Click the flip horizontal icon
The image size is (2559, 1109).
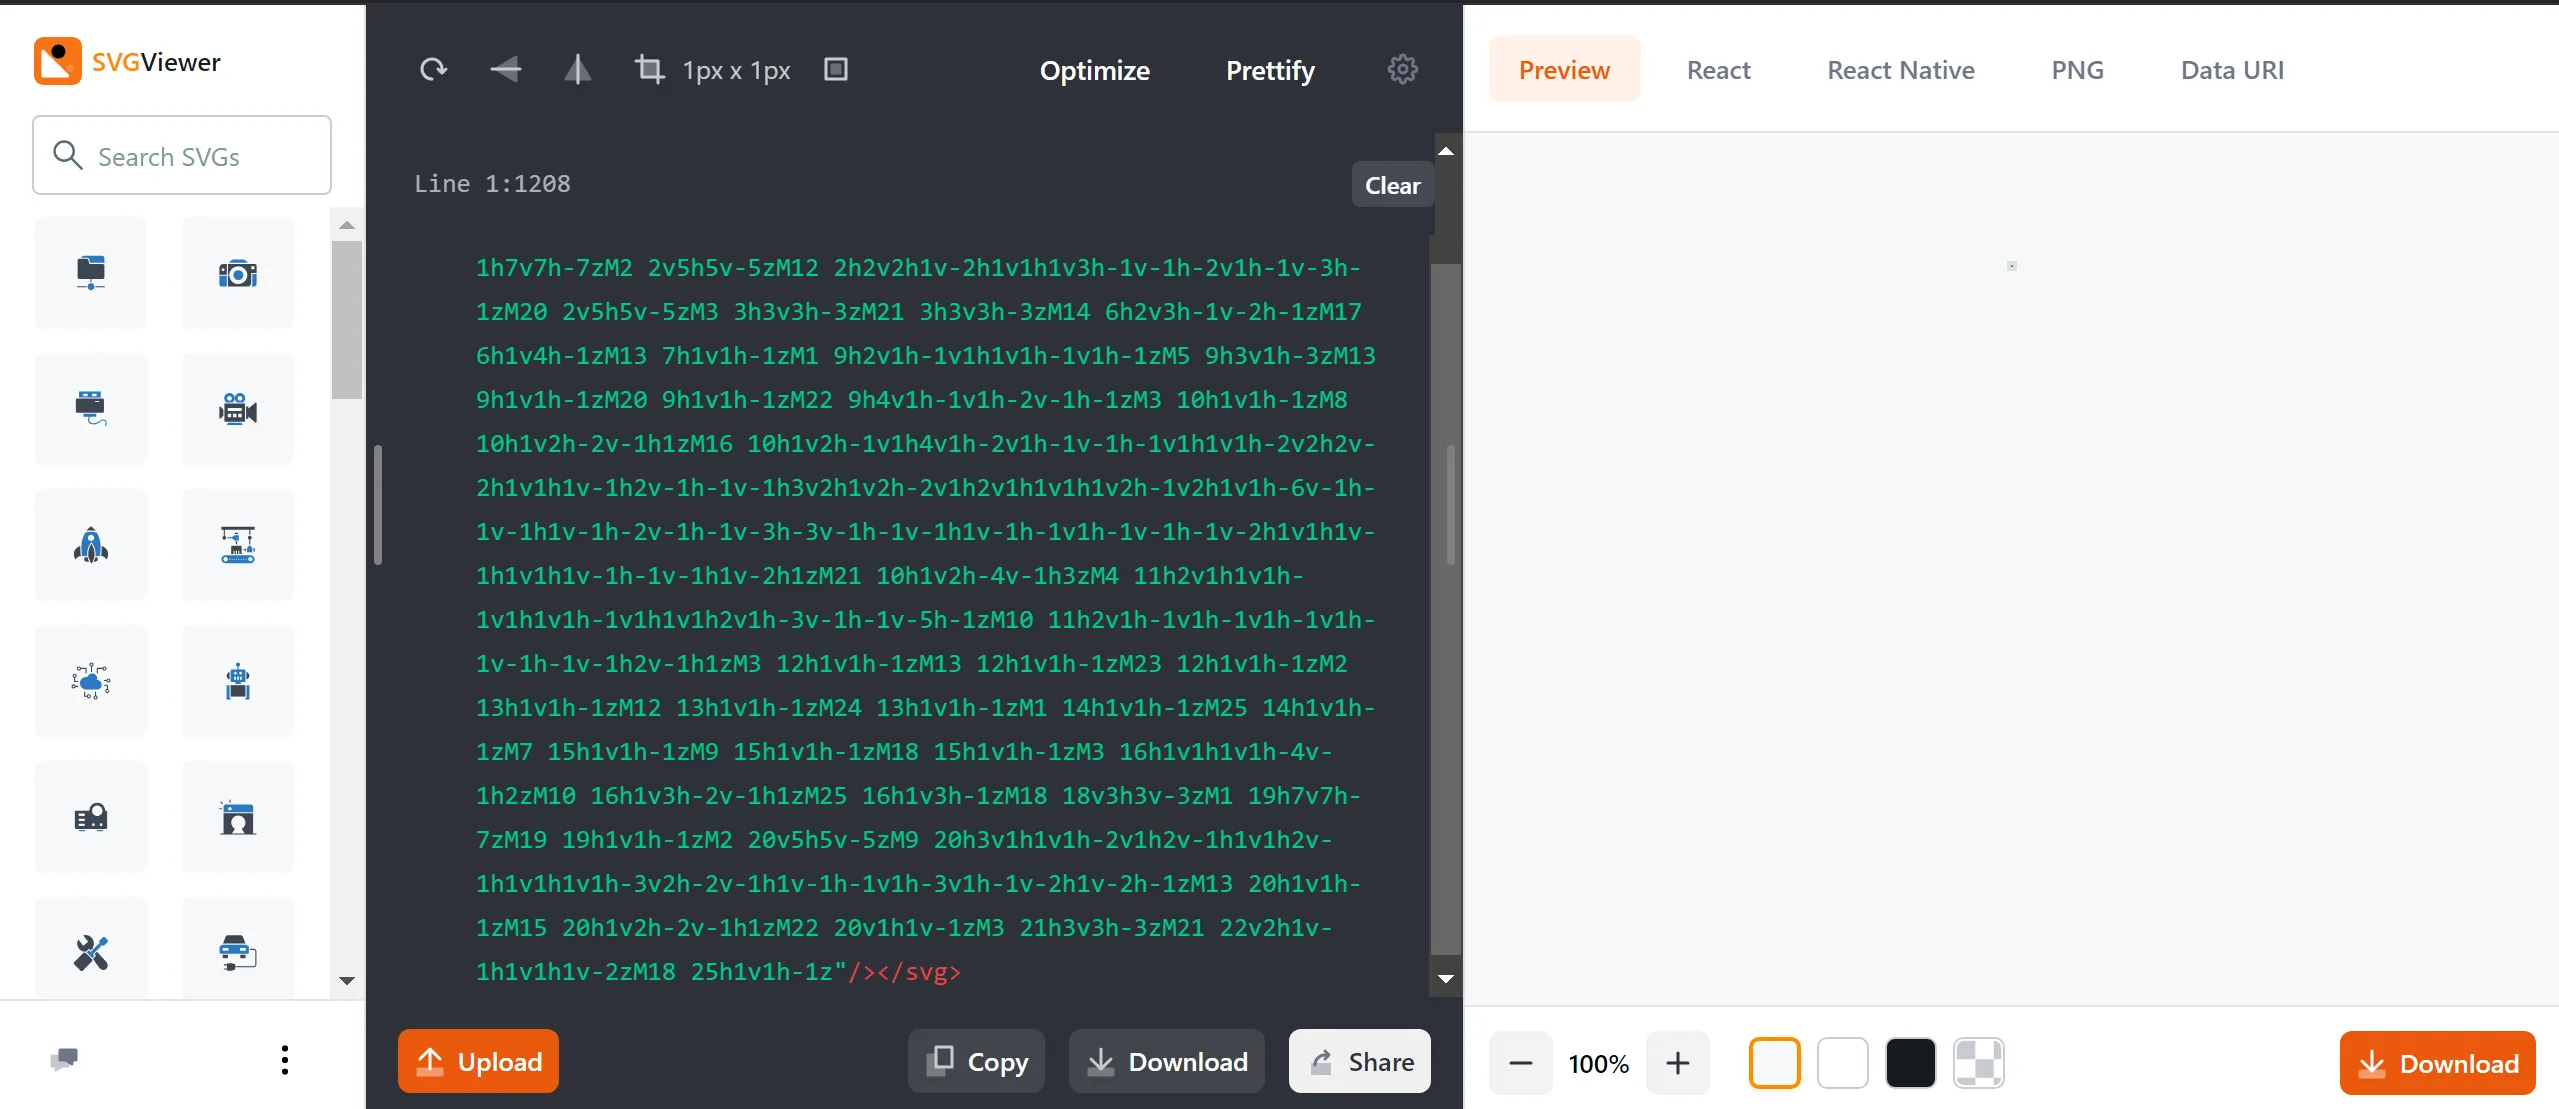coord(506,69)
